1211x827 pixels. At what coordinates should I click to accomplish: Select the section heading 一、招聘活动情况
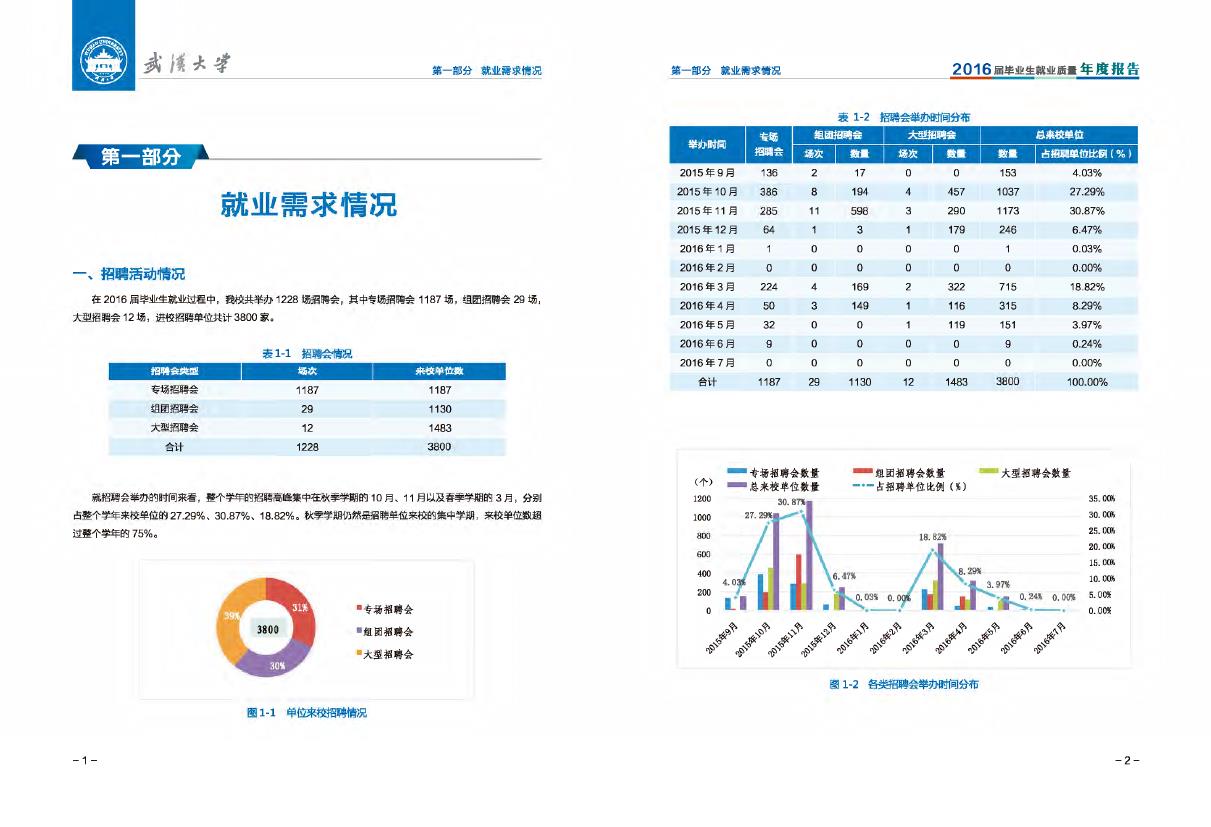pyautogui.click(x=130, y=274)
